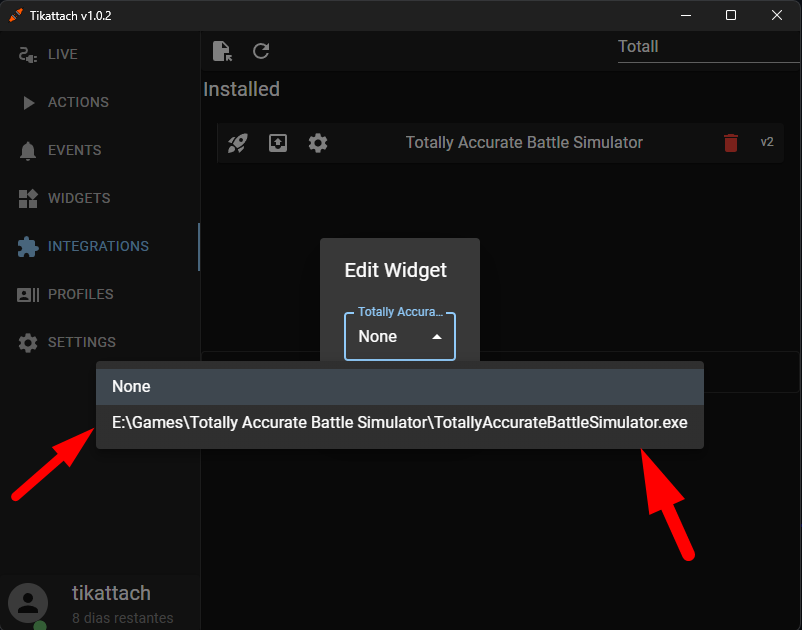
Task: Click the import file icon in toolbar
Action: click(x=222, y=51)
